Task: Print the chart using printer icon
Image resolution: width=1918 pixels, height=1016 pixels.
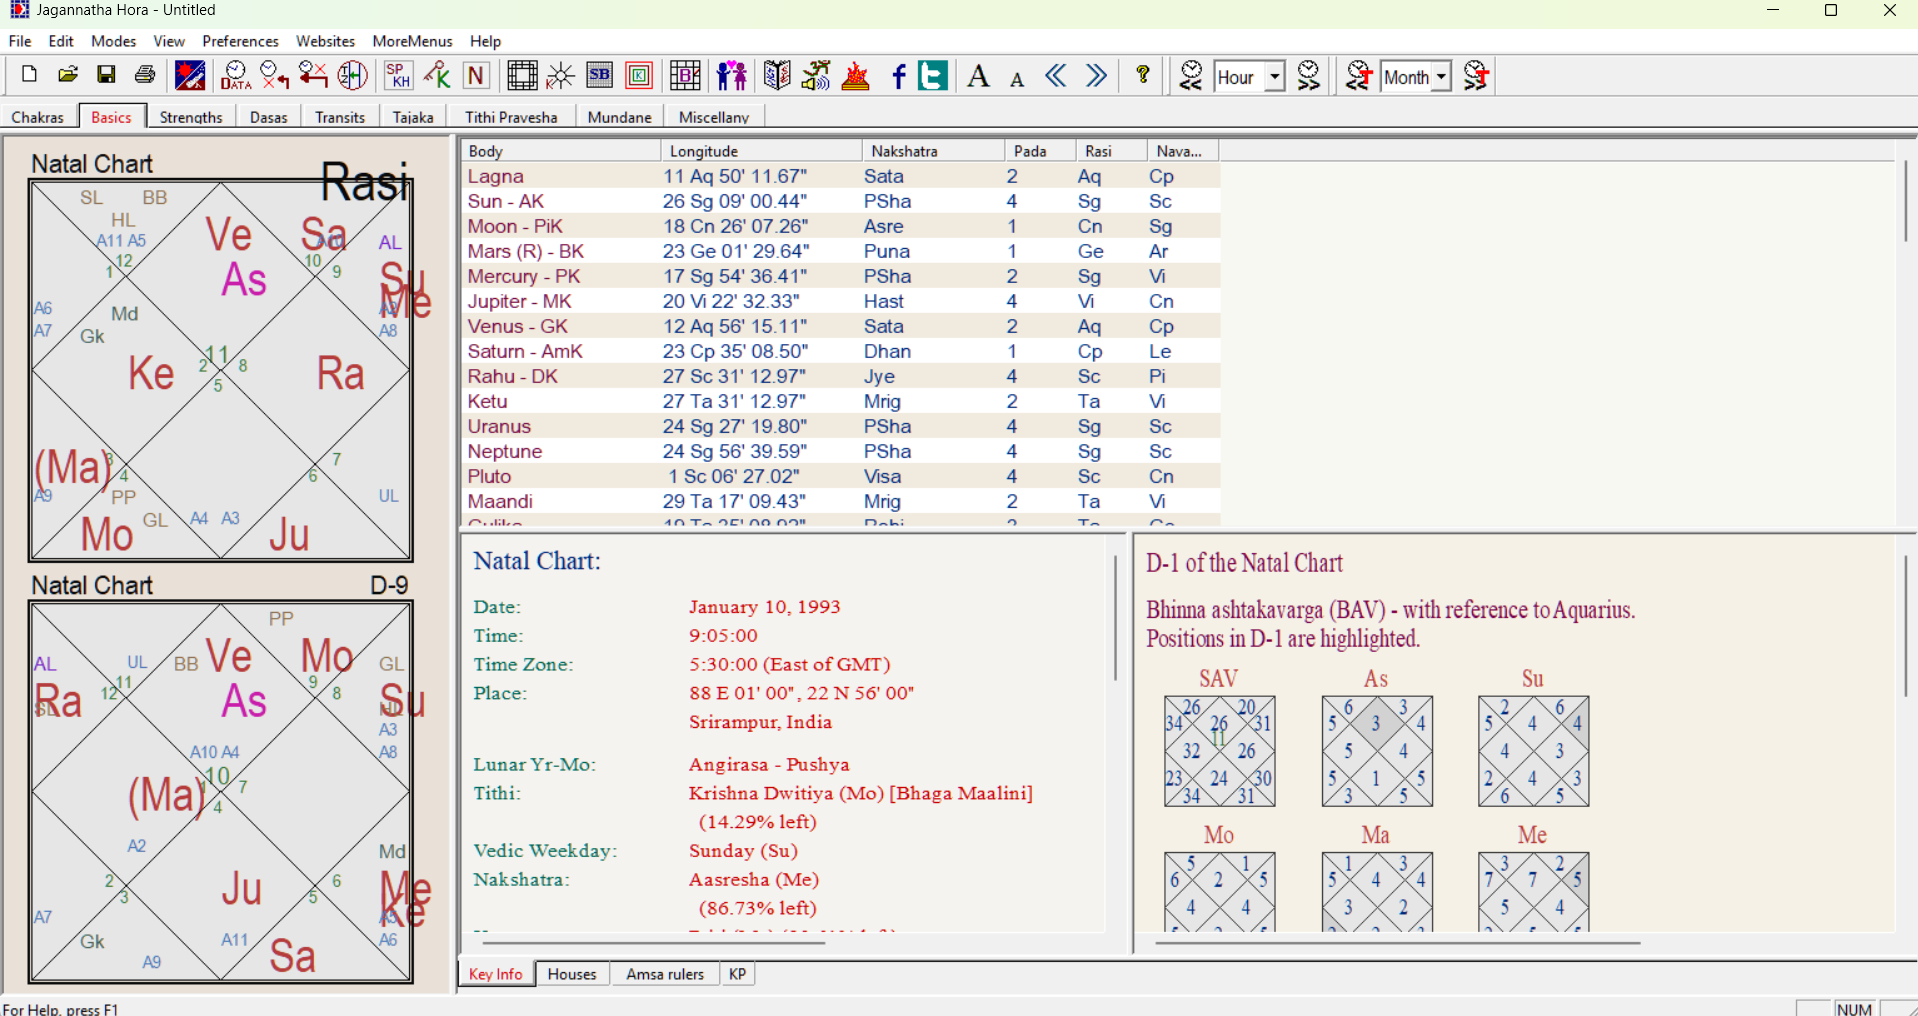Action: 145,75
